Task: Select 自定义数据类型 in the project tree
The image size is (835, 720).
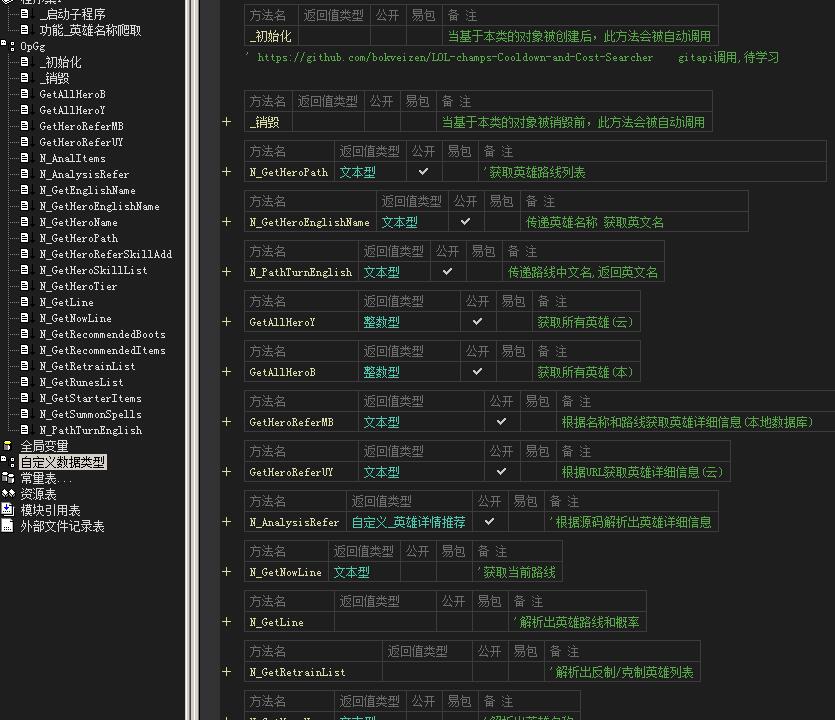Action: click(x=62, y=462)
